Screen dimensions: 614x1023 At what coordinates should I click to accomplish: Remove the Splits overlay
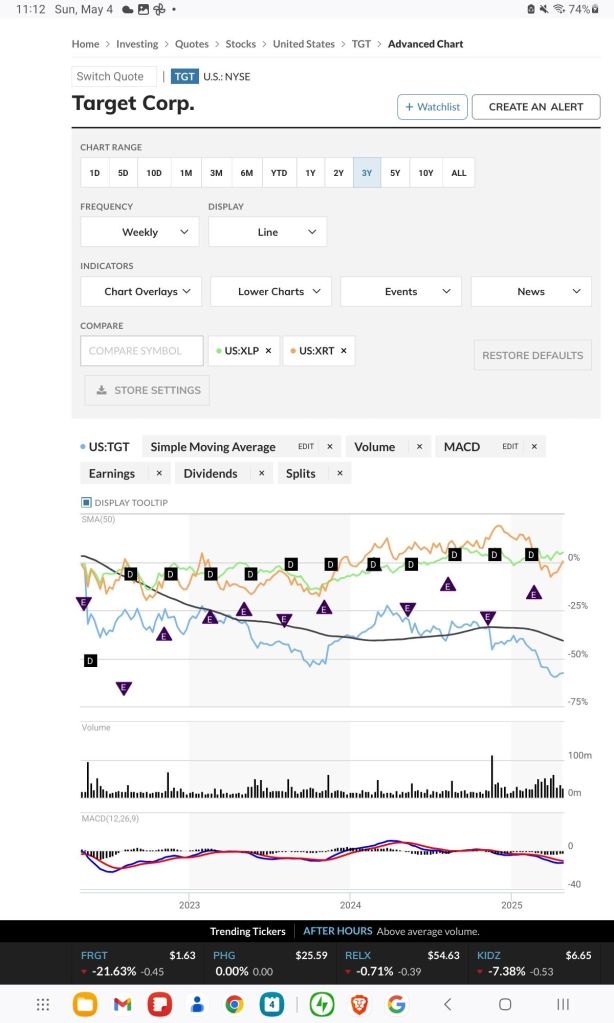coord(339,472)
